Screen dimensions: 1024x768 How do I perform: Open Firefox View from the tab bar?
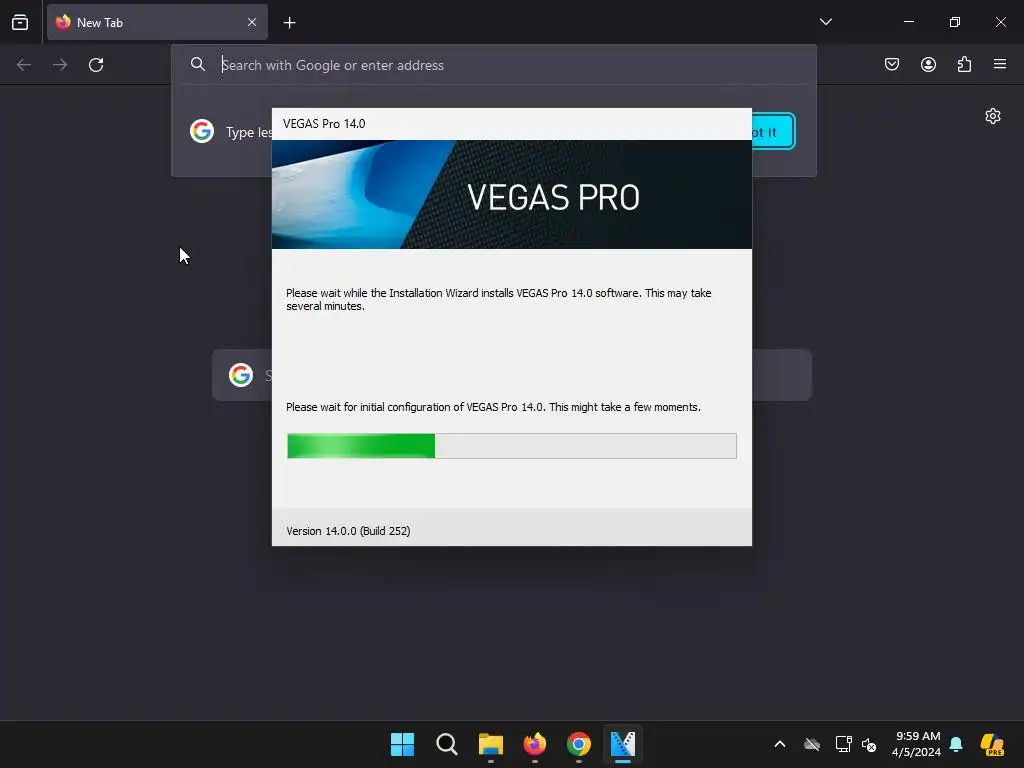pyautogui.click(x=20, y=22)
